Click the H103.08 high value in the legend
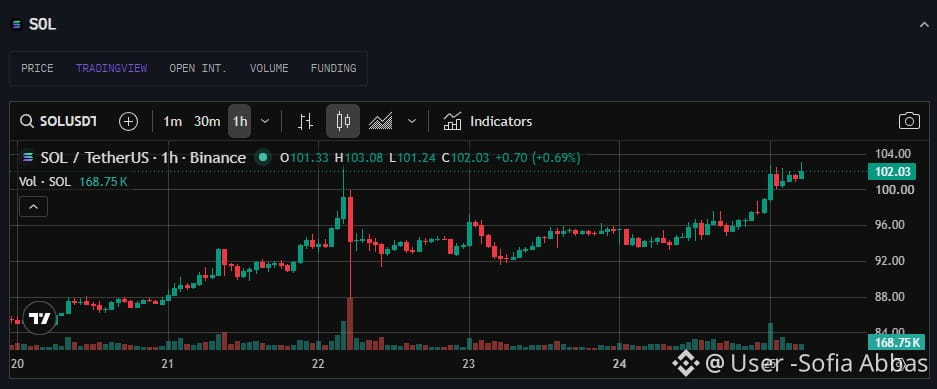The height and width of the screenshot is (389, 937). [359, 158]
